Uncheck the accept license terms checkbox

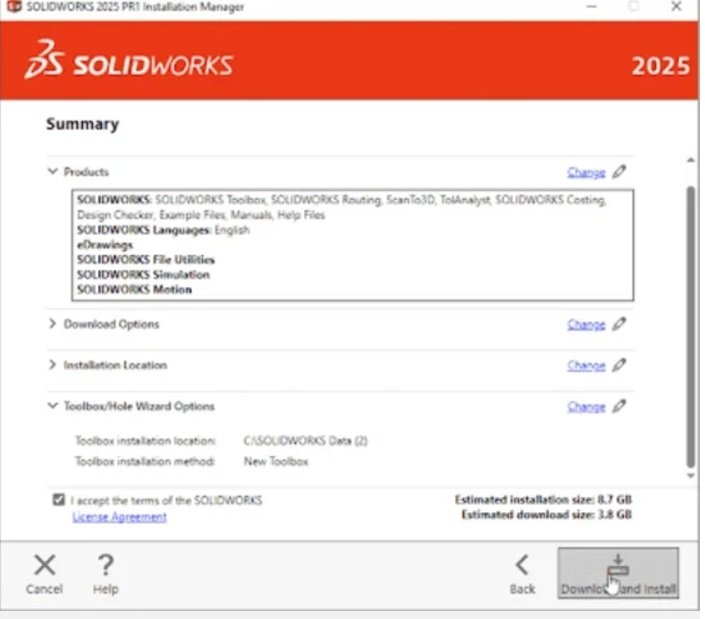coord(58,499)
